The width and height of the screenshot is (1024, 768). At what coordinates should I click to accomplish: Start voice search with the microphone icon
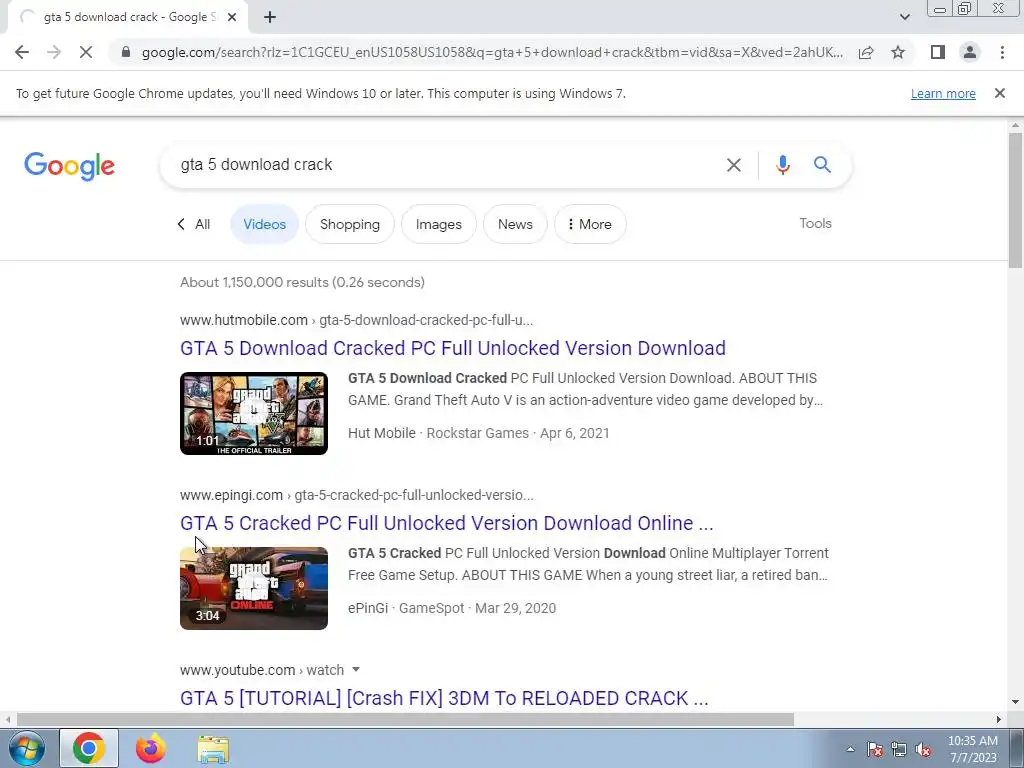tap(782, 165)
